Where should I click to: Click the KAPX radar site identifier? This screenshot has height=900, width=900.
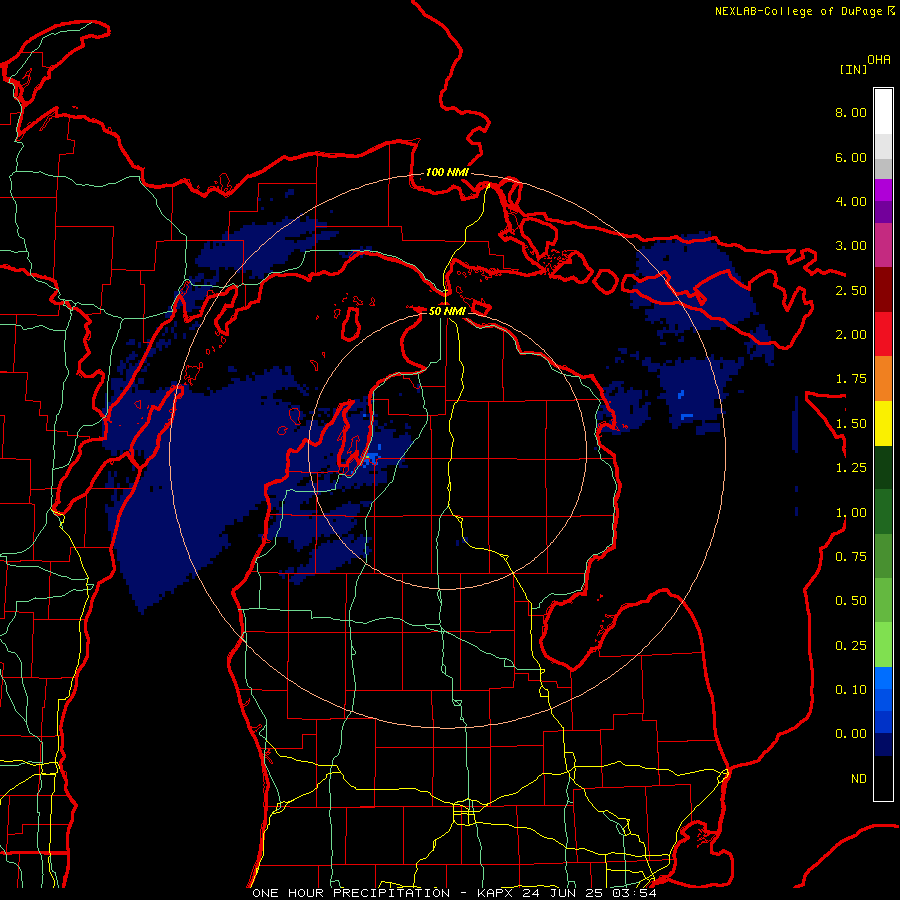click(x=496, y=893)
